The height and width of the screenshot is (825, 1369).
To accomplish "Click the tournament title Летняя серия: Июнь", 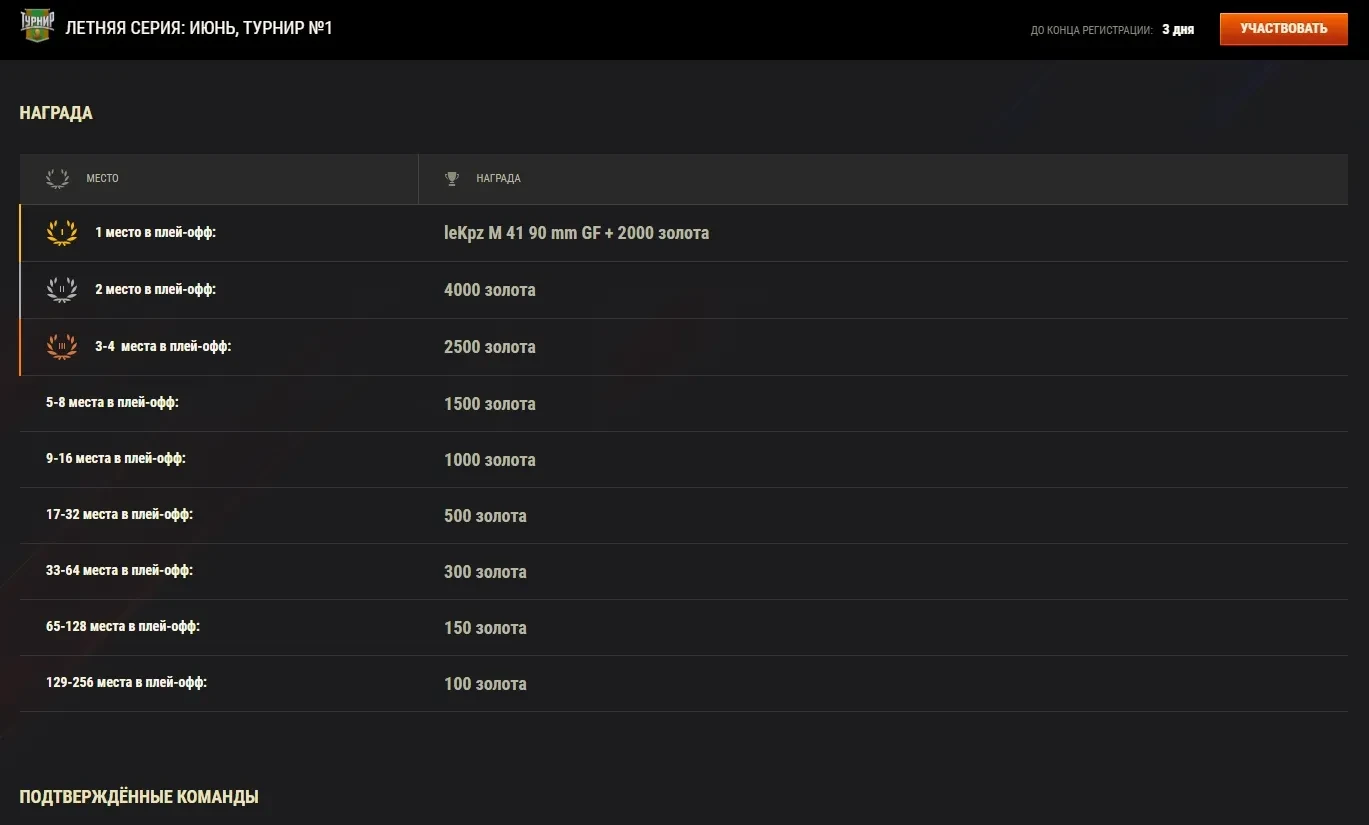I will (198, 28).
